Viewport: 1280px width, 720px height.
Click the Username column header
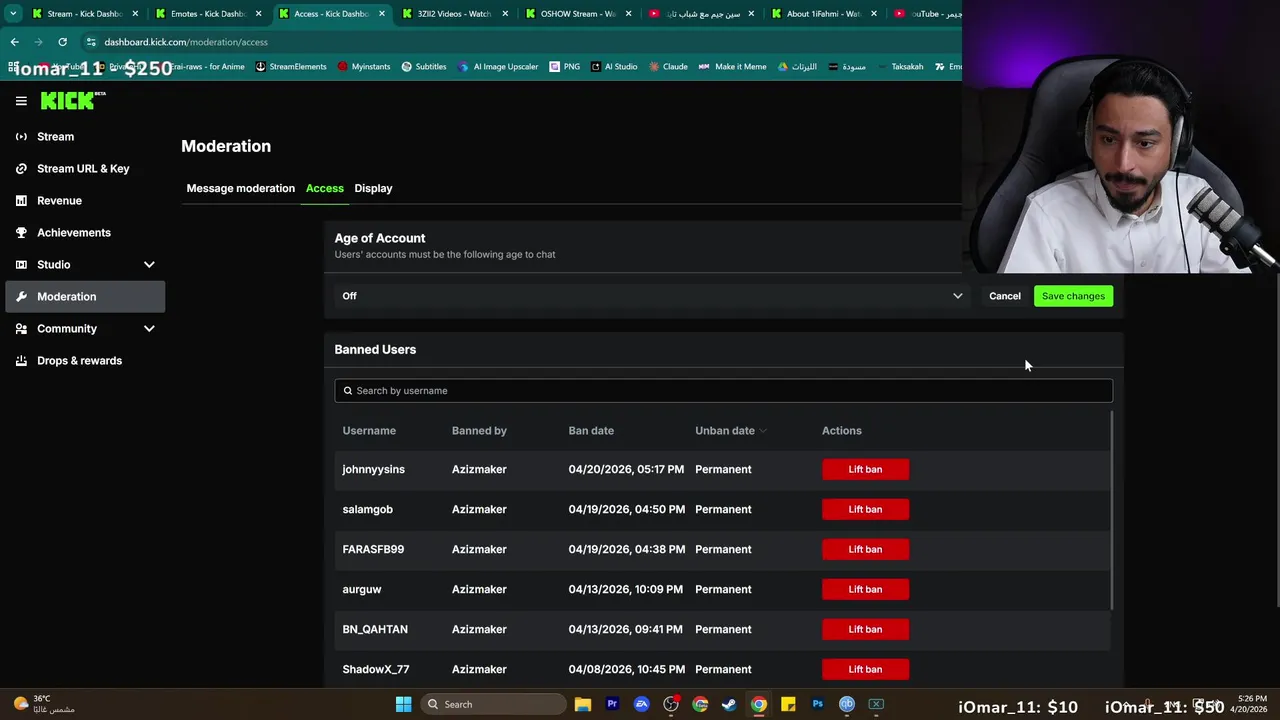tap(369, 430)
